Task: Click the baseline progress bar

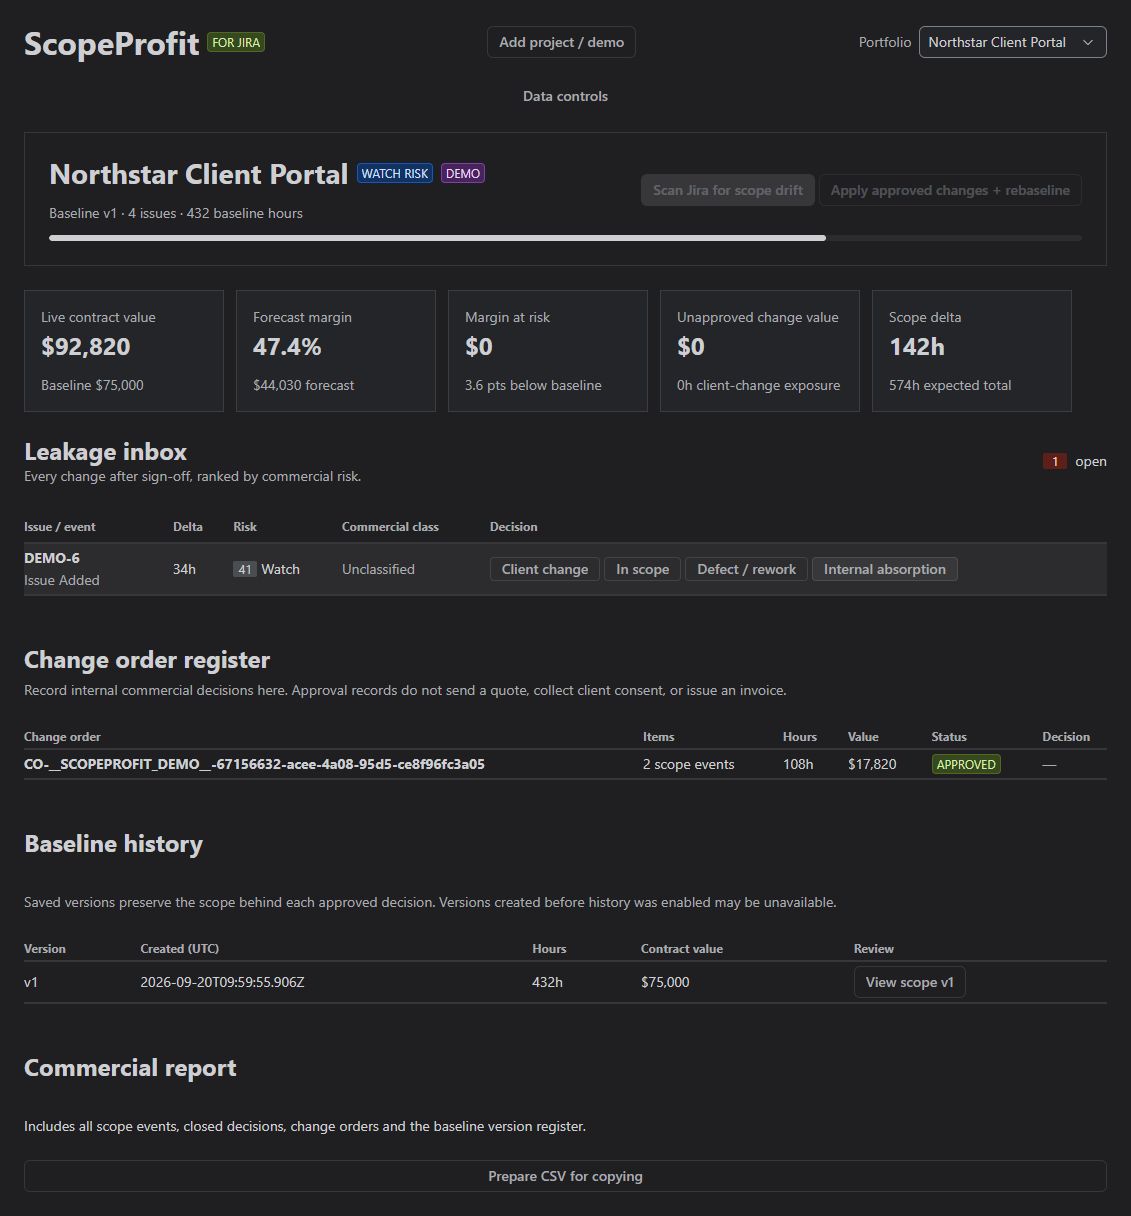Action: coord(565,238)
